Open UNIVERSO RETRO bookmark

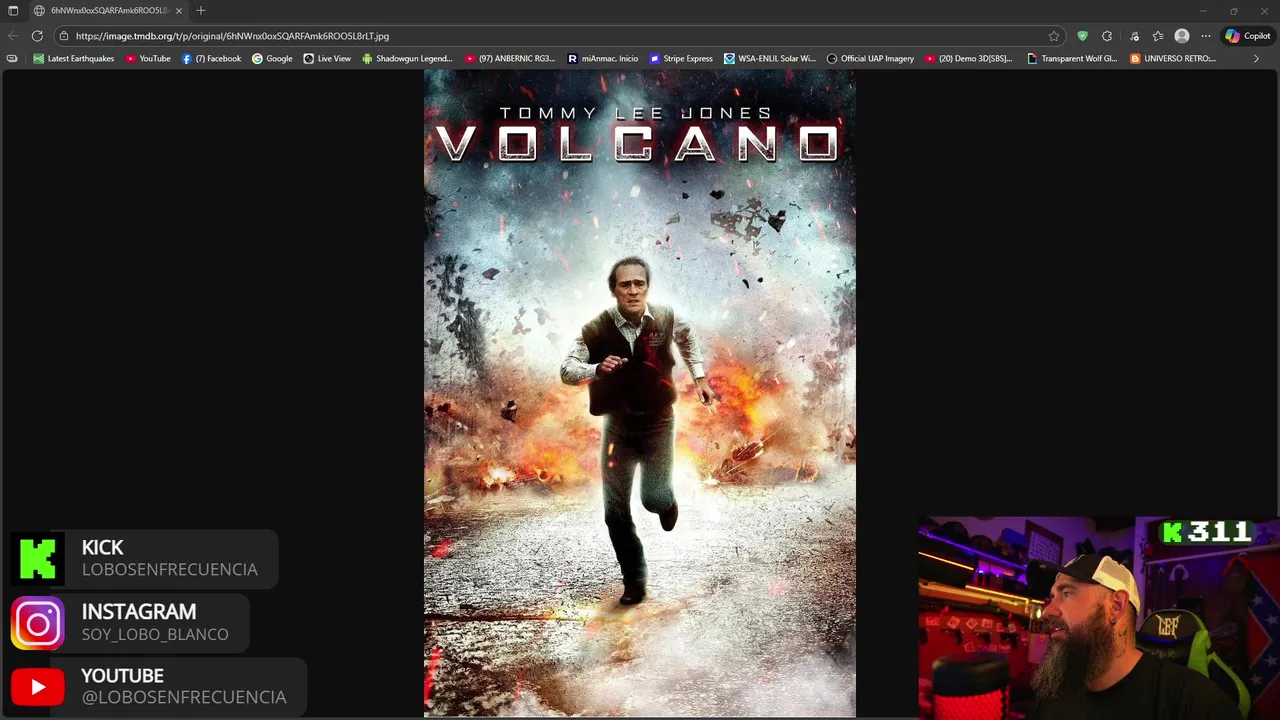pos(1173,59)
